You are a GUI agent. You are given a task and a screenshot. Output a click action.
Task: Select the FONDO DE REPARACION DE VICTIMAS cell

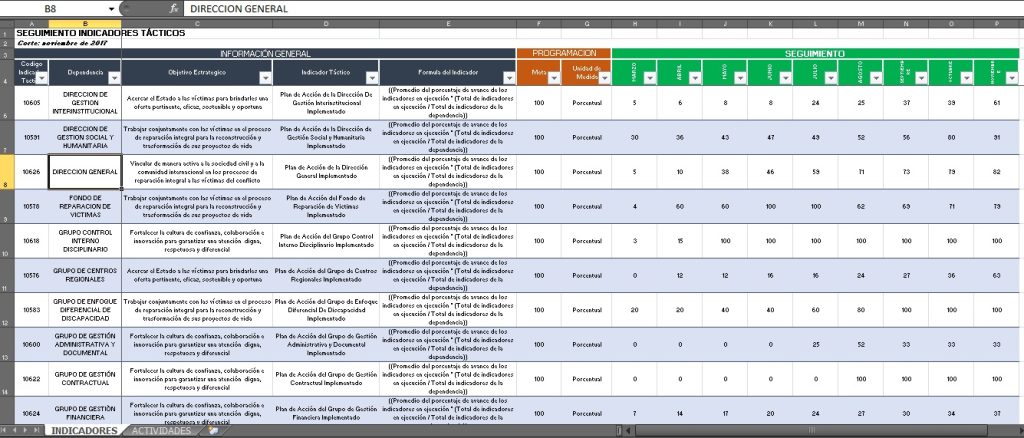click(x=85, y=206)
